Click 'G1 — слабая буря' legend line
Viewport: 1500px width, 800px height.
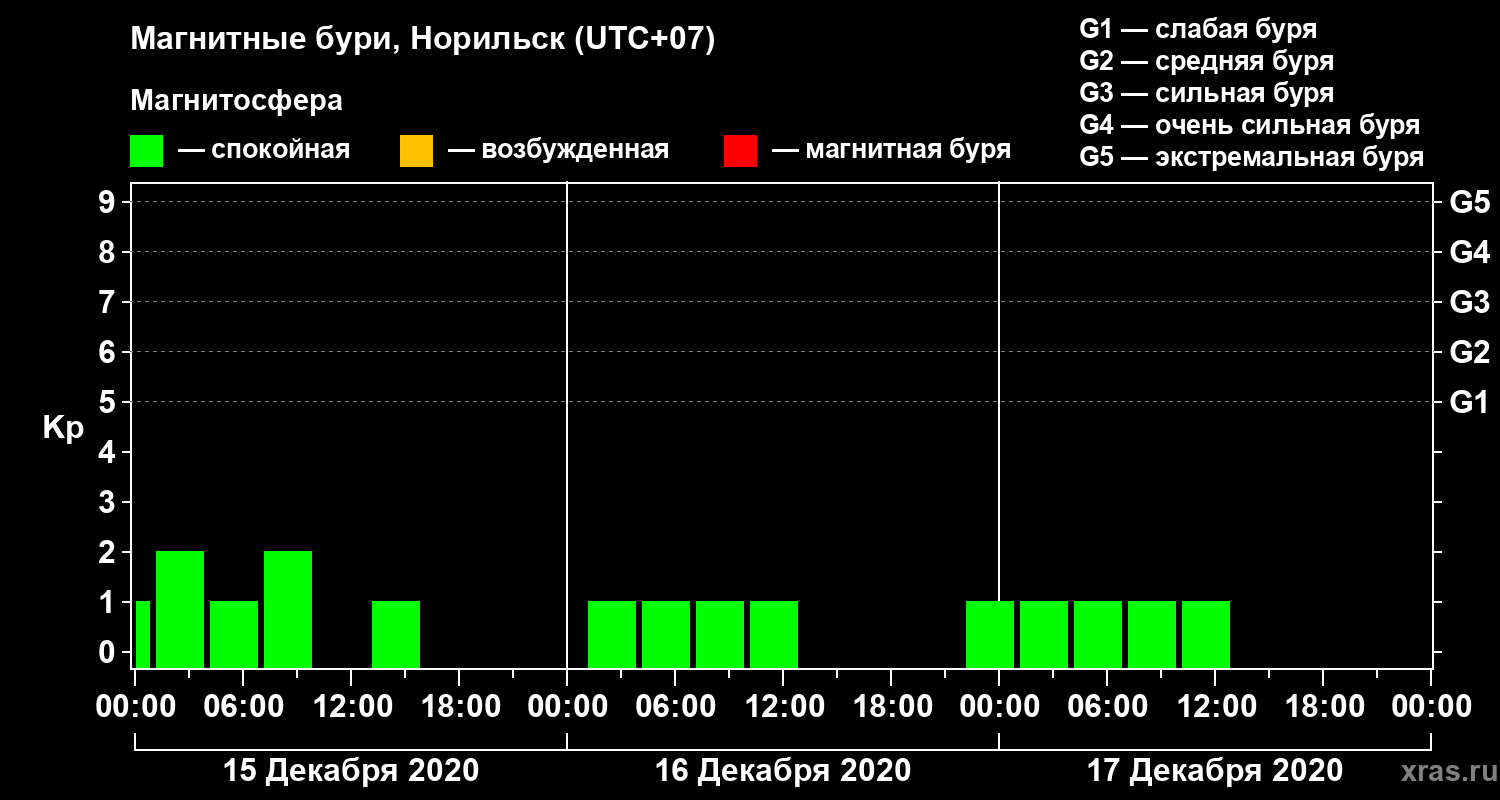(1198, 29)
